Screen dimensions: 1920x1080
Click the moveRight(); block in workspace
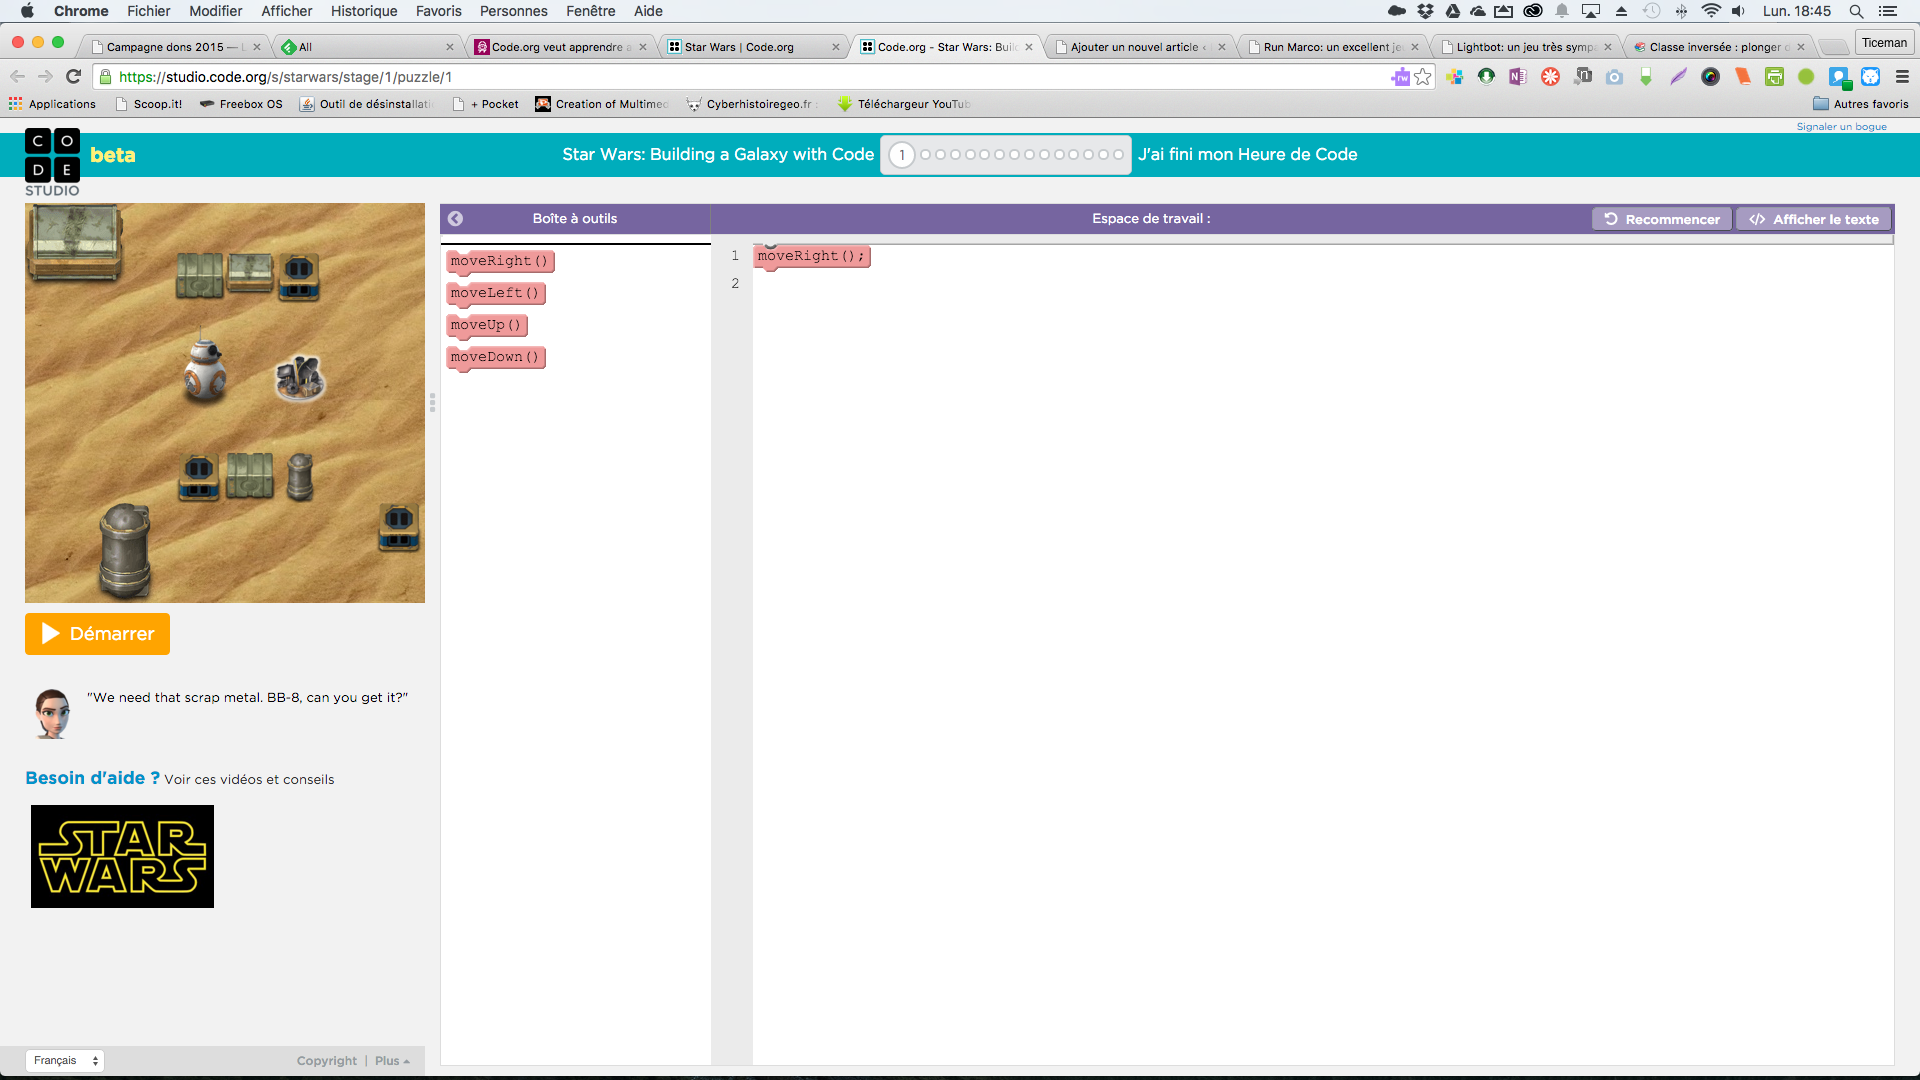pyautogui.click(x=811, y=256)
